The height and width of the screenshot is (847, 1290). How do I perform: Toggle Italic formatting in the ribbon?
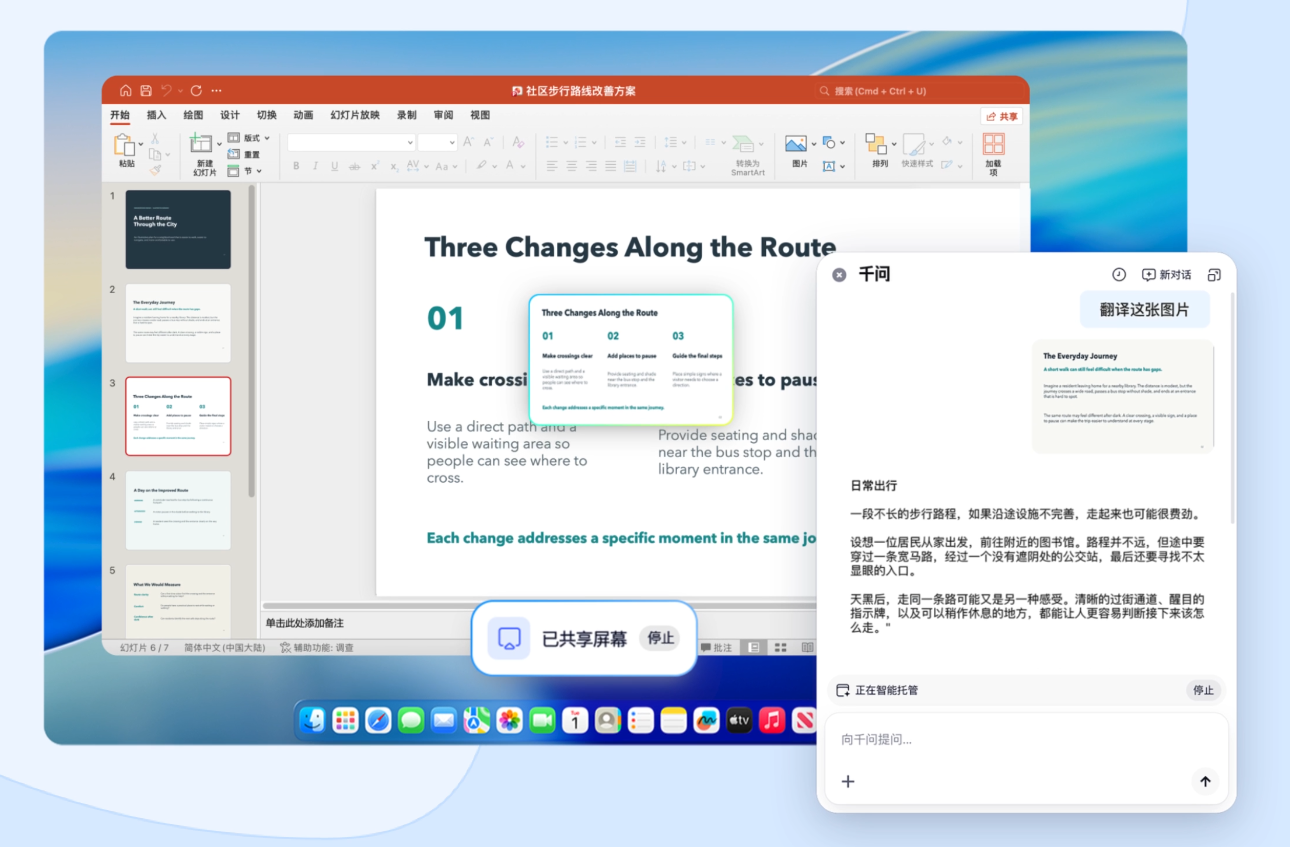(315, 166)
